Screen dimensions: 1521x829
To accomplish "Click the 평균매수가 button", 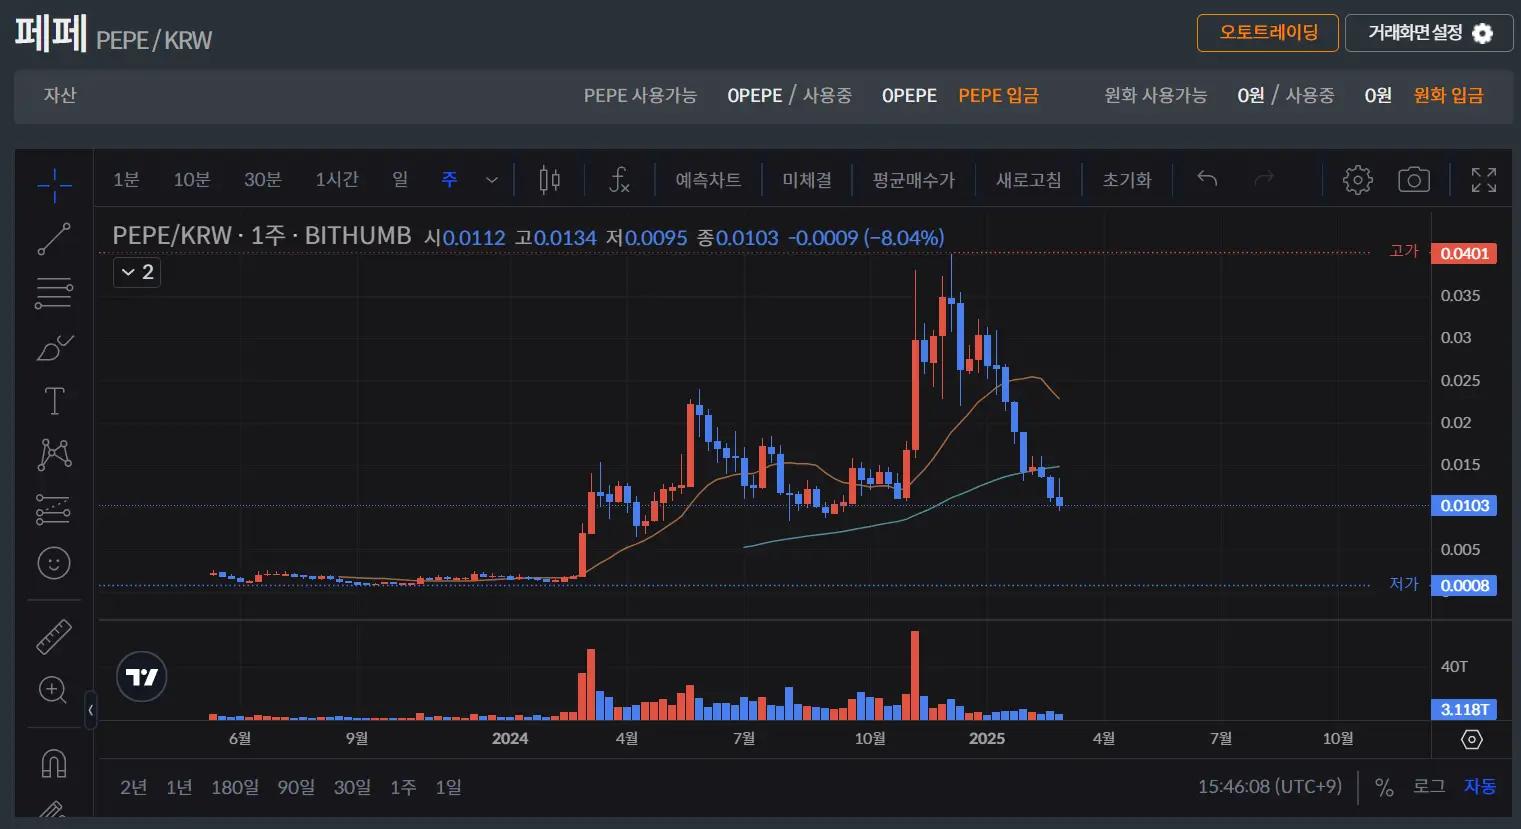I will (913, 180).
